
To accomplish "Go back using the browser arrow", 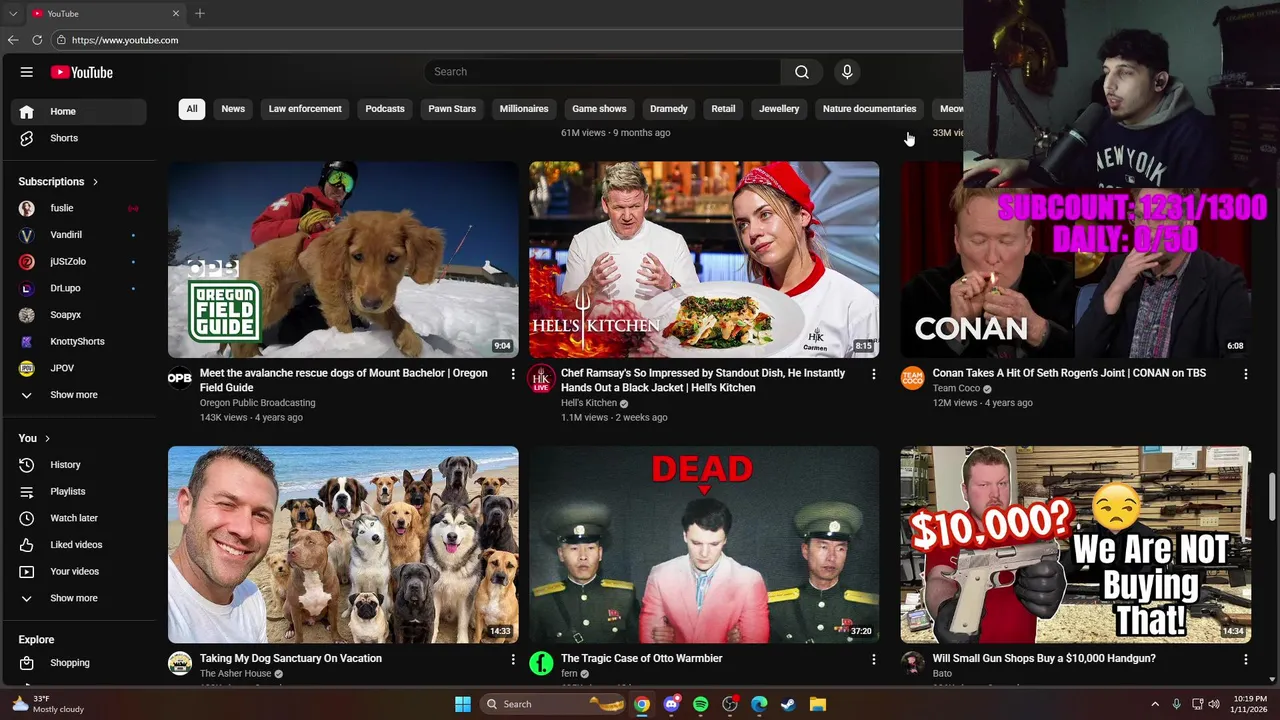I will point(13,40).
